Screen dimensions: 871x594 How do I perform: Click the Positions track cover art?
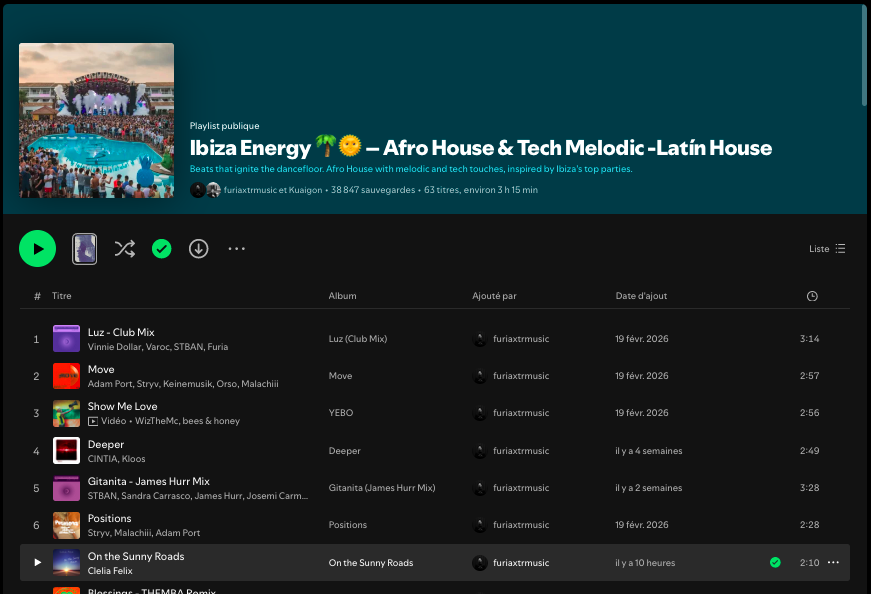click(66, 525)
